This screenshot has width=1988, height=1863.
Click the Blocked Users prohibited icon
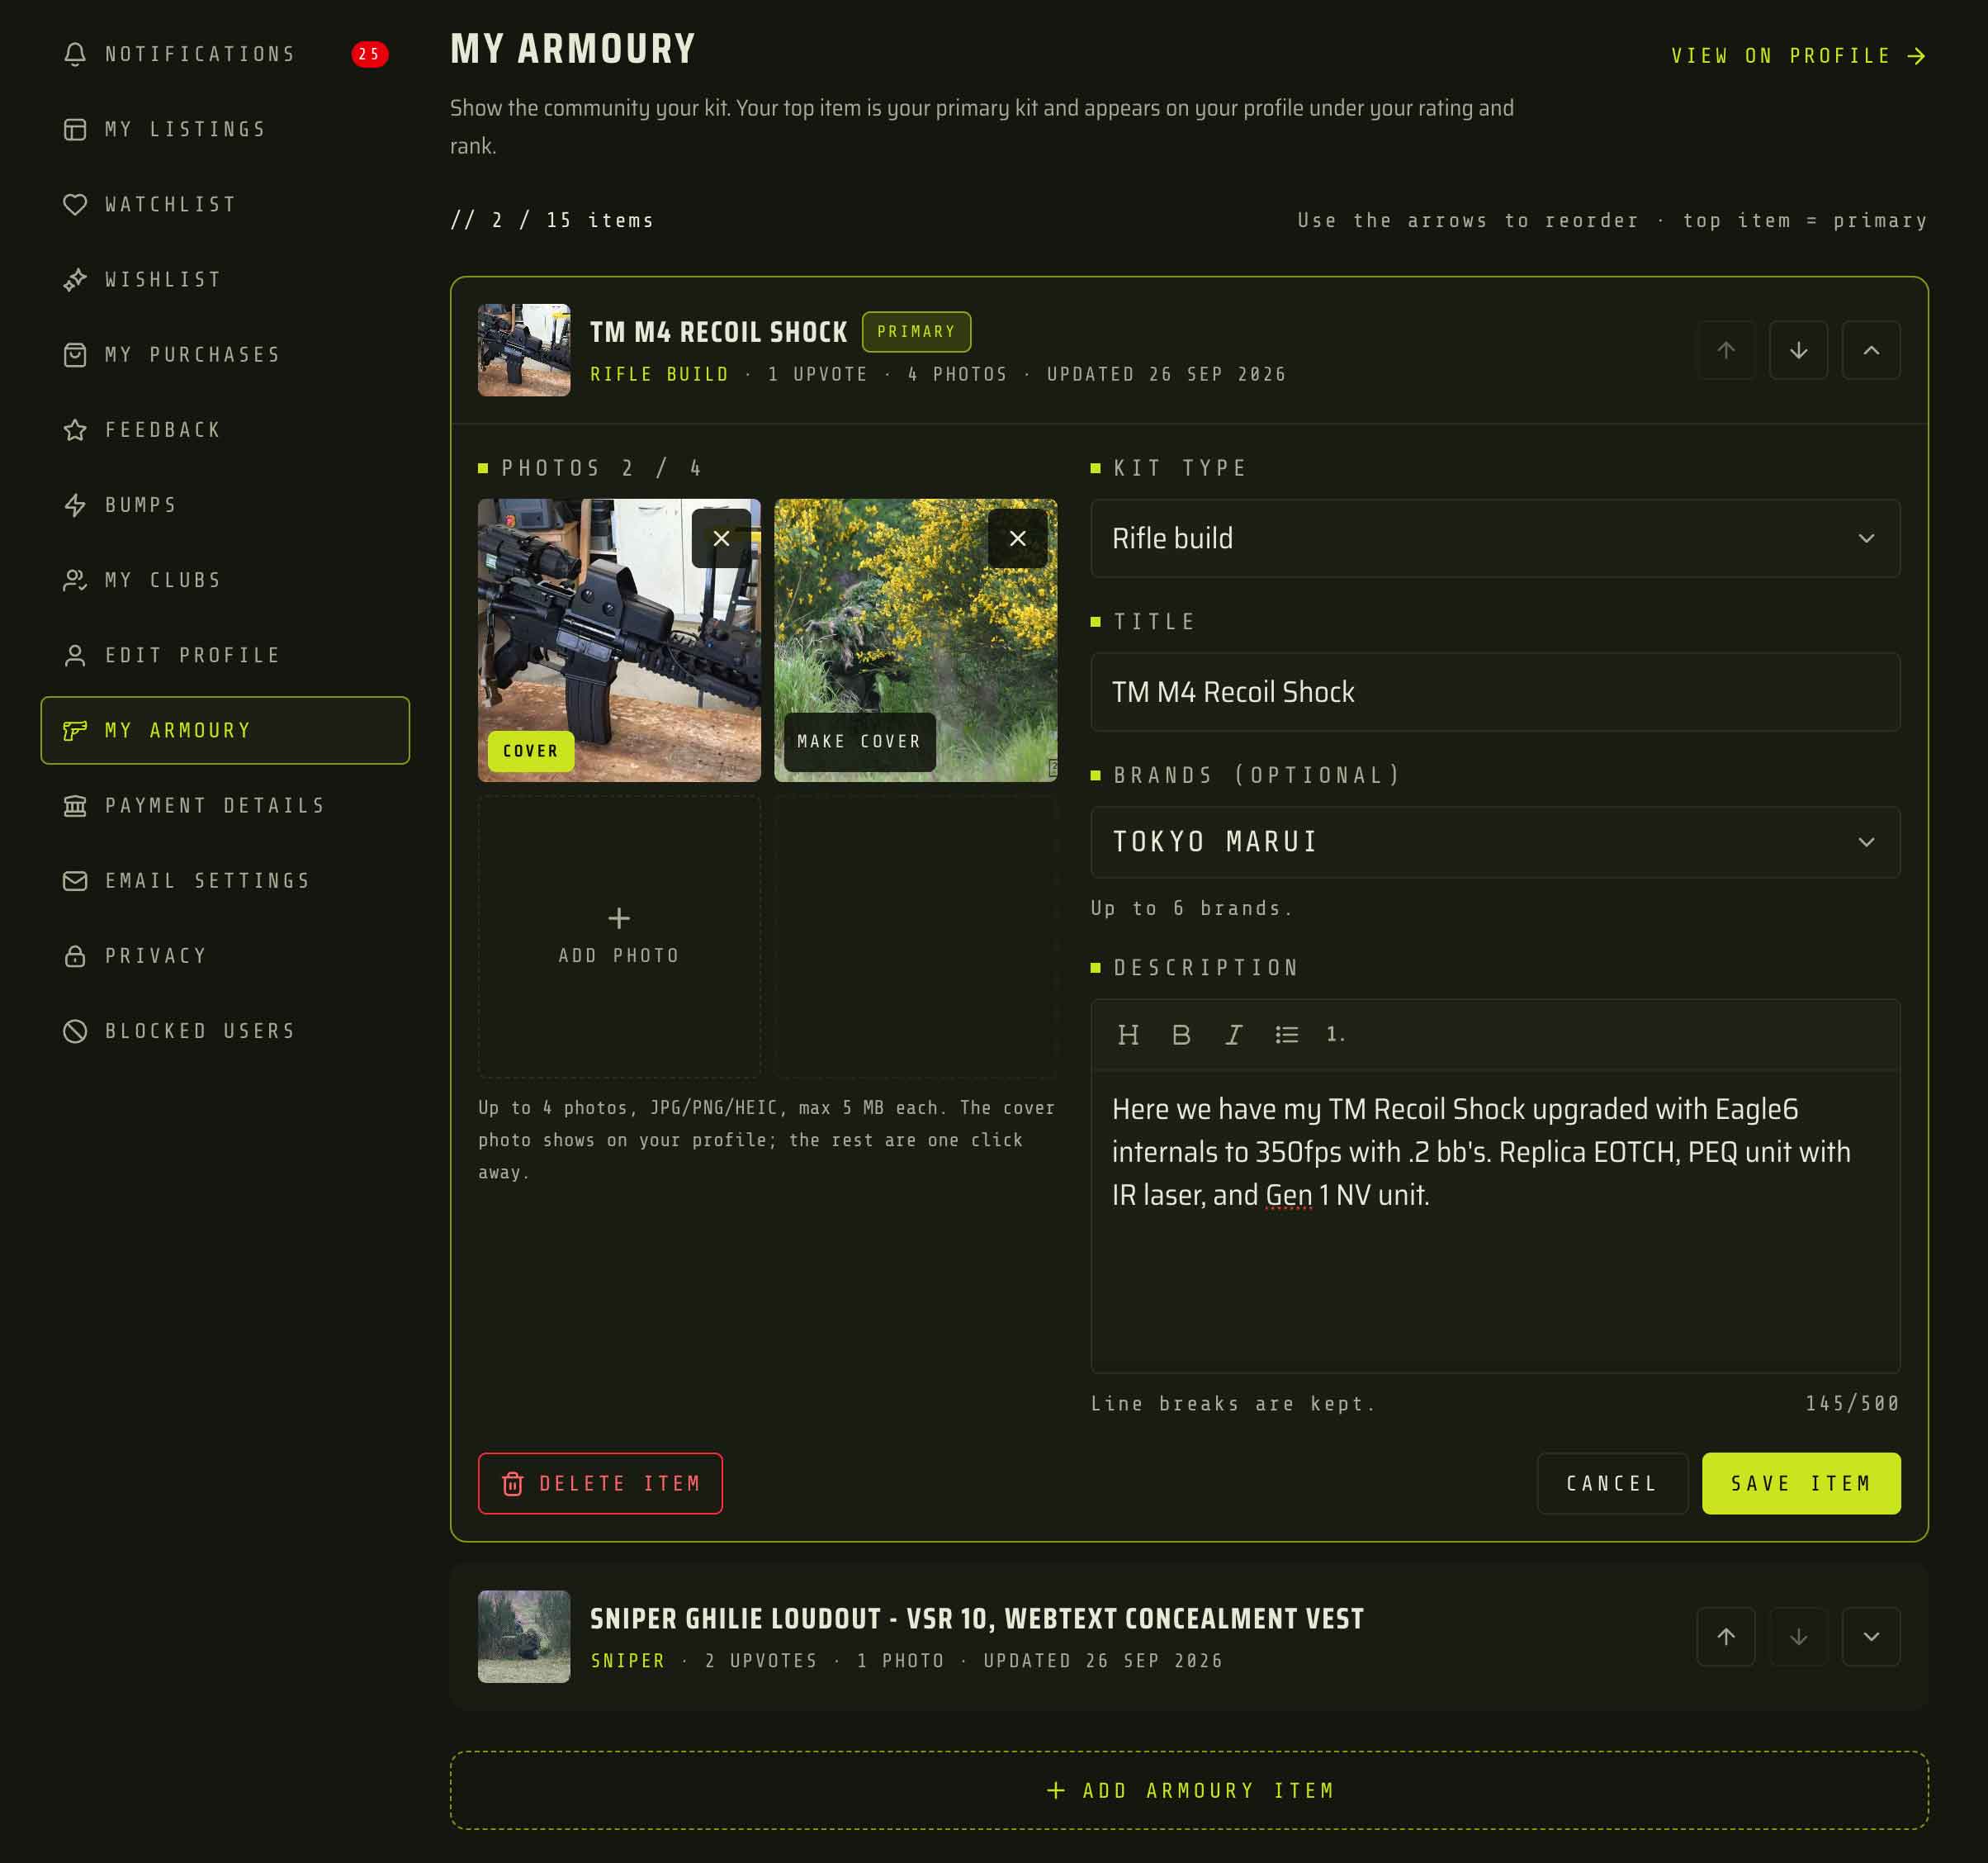[x=75, y=1031]
